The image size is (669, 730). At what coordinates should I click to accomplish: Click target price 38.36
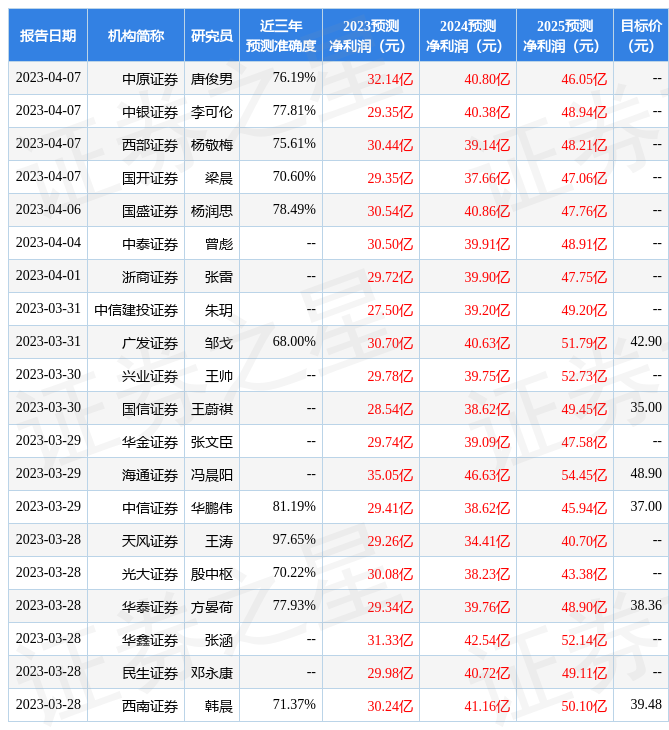point(646,606)
